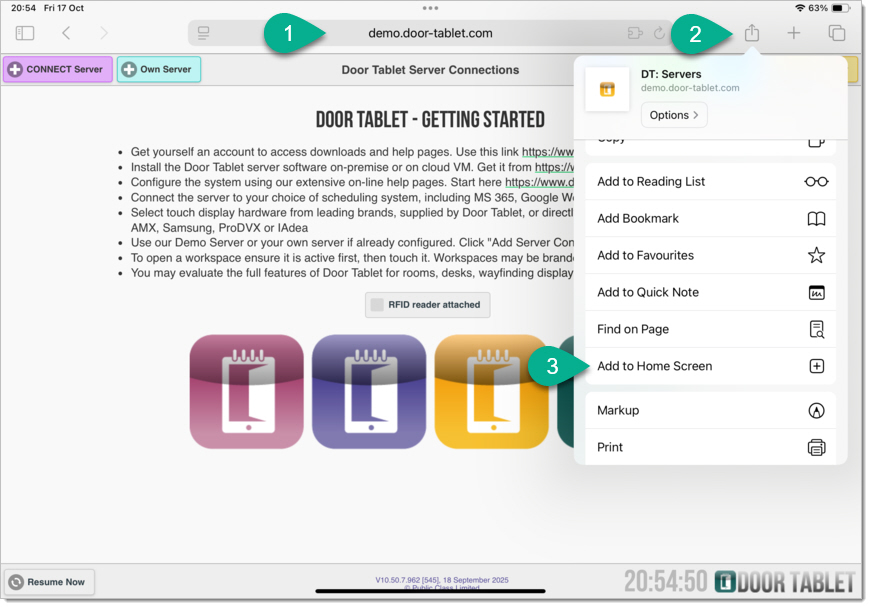Click the Own Server button
The width and height of the screenshot is (870, 607).
[x=159, y=70]
